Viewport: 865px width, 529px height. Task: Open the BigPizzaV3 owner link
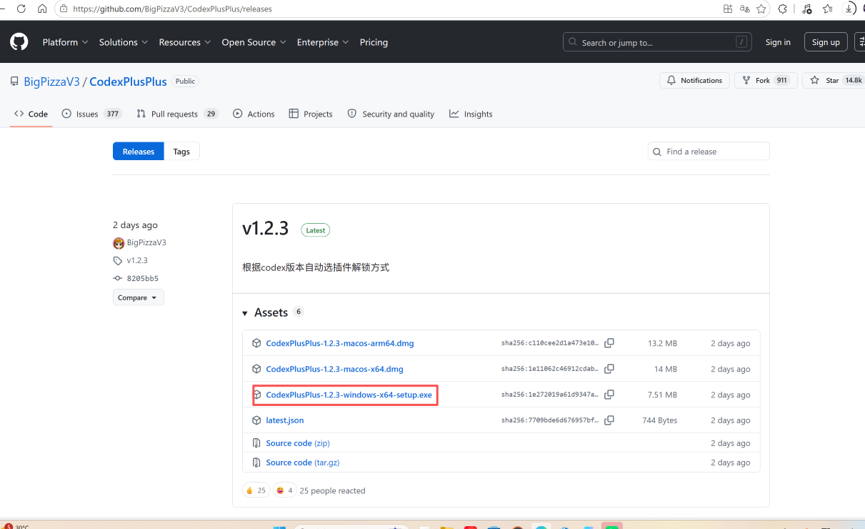click(x=51, y=82)
